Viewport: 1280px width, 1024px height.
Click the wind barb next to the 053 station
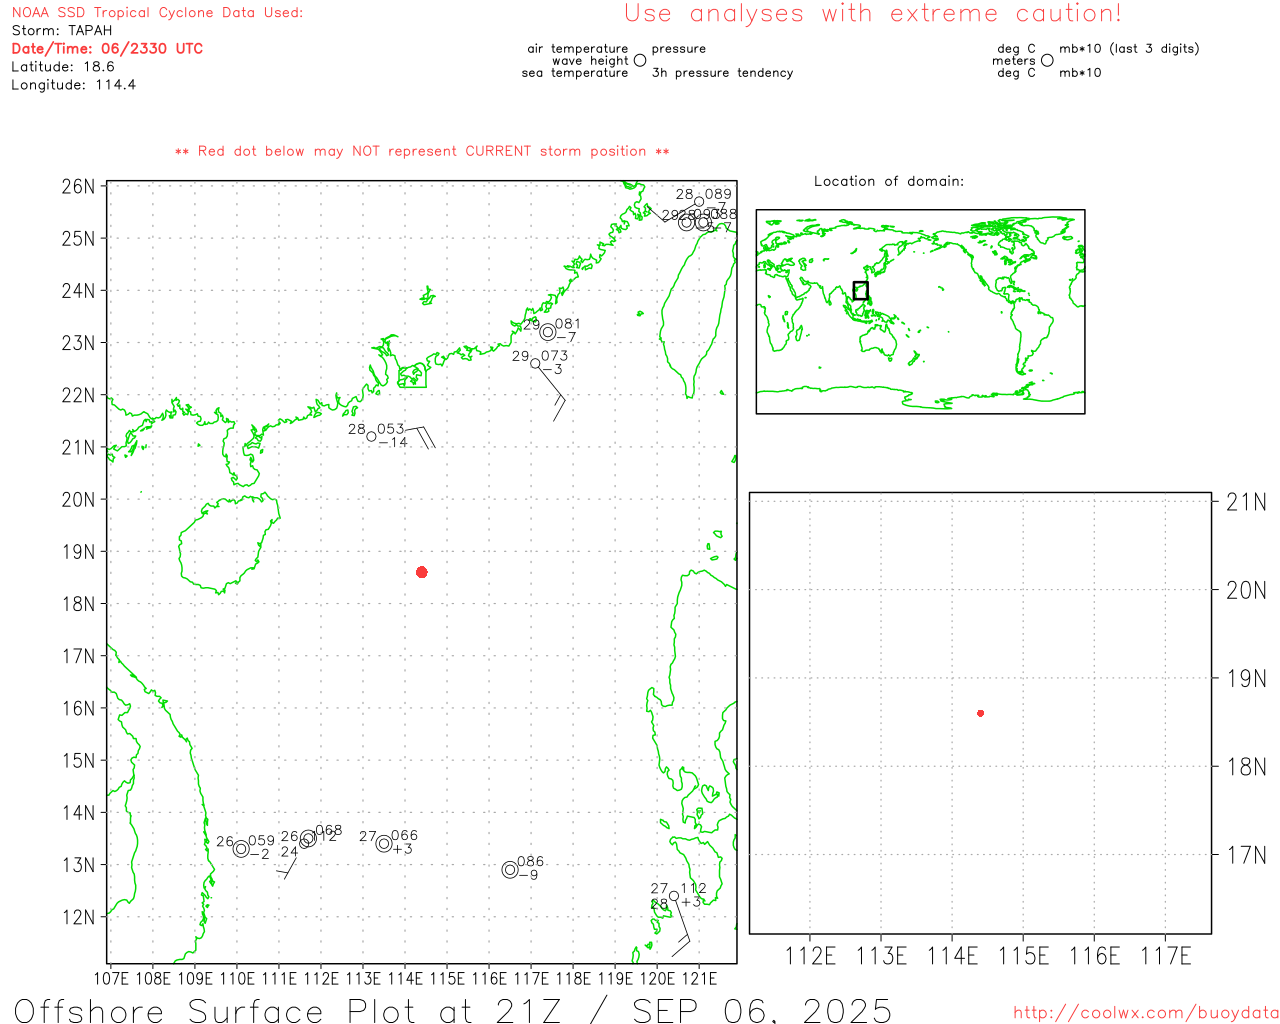point(420,436)
